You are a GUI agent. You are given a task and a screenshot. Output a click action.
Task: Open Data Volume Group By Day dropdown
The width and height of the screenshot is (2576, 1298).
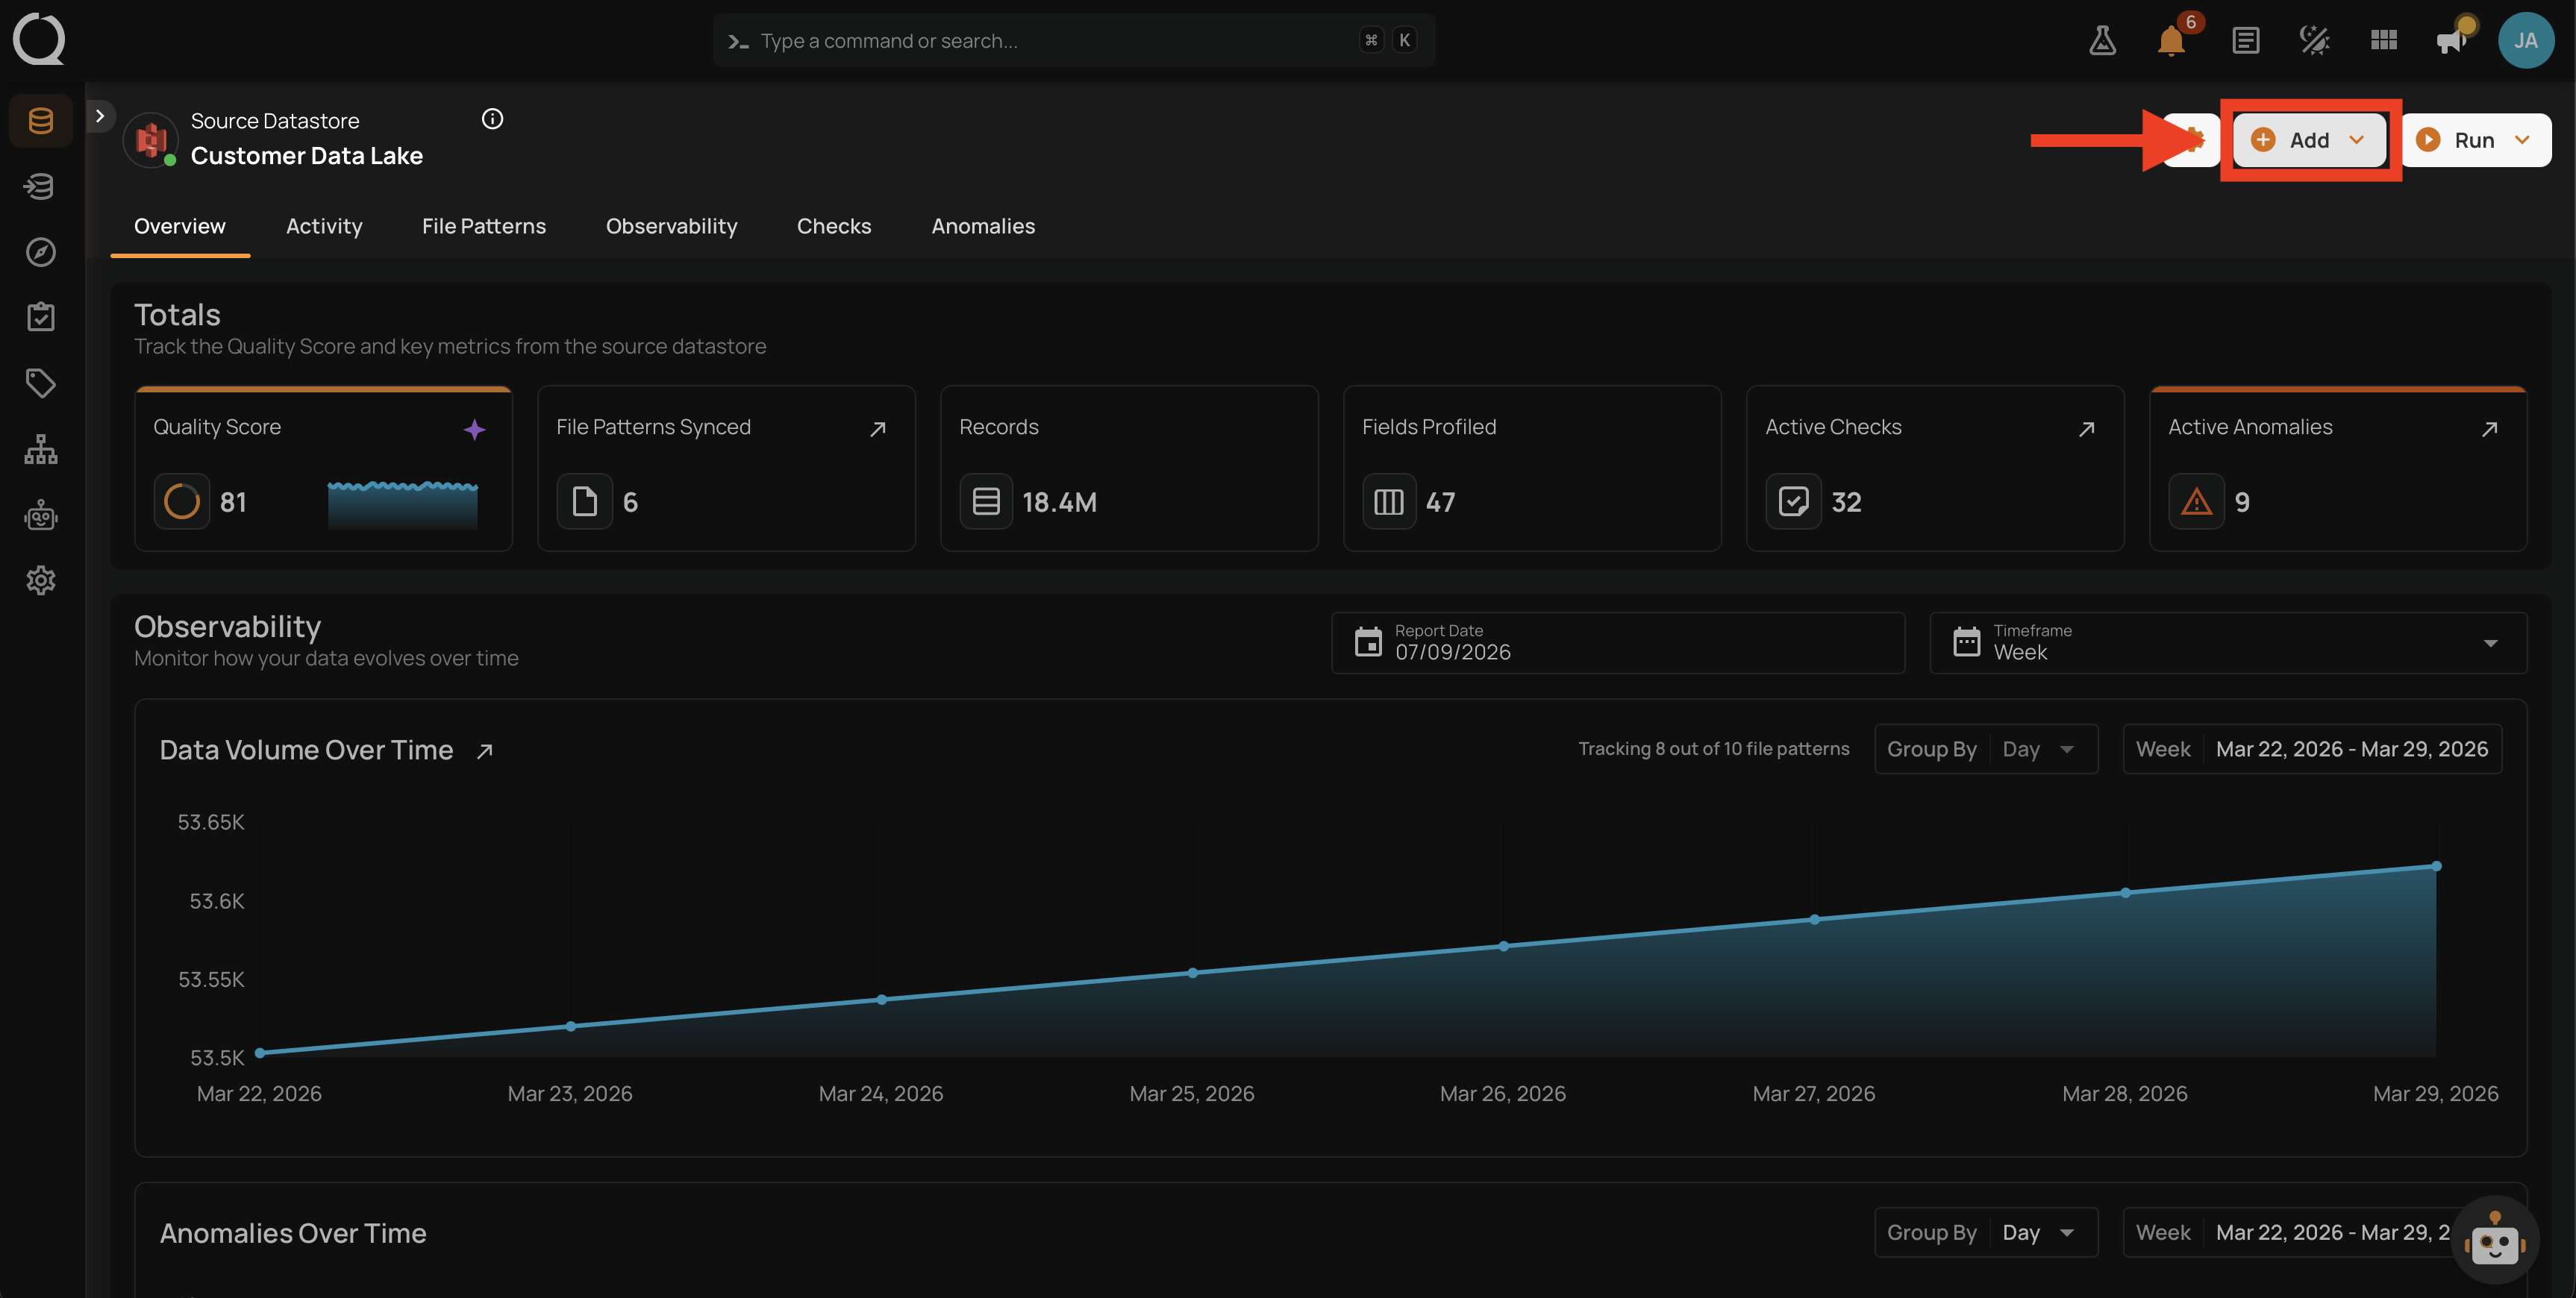[1986, 749]
